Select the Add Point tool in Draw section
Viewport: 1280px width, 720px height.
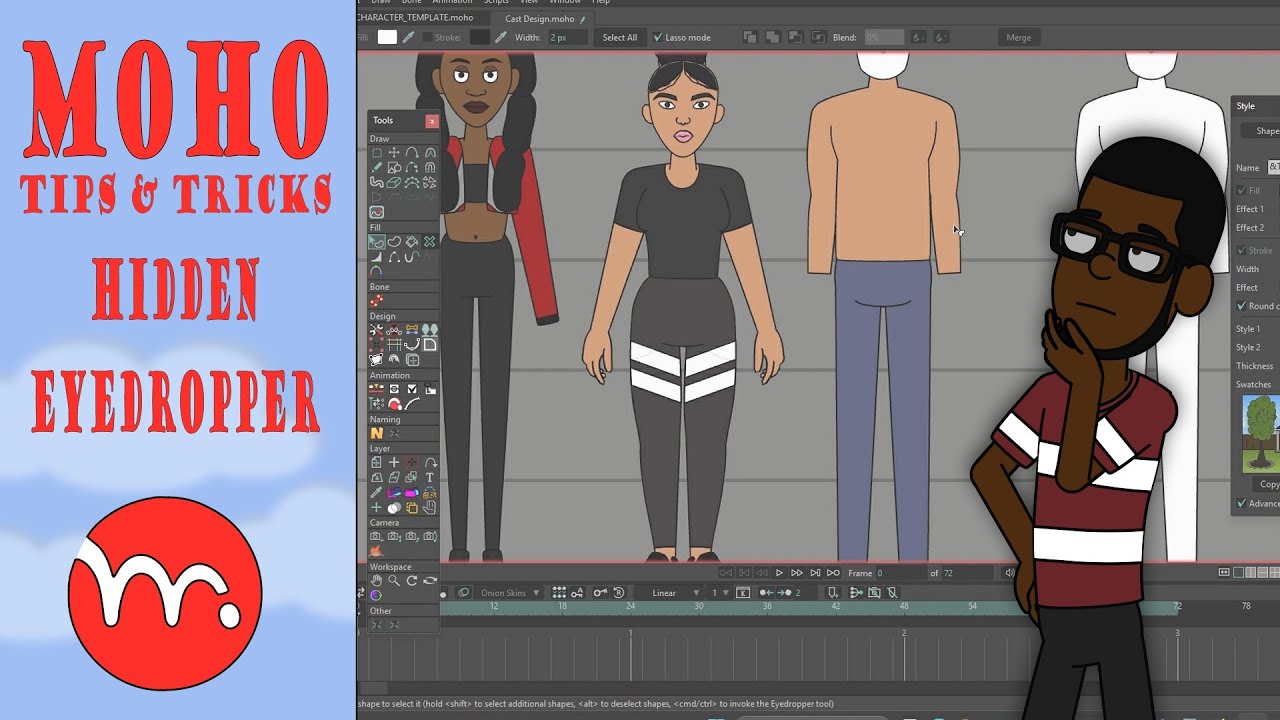412,153
